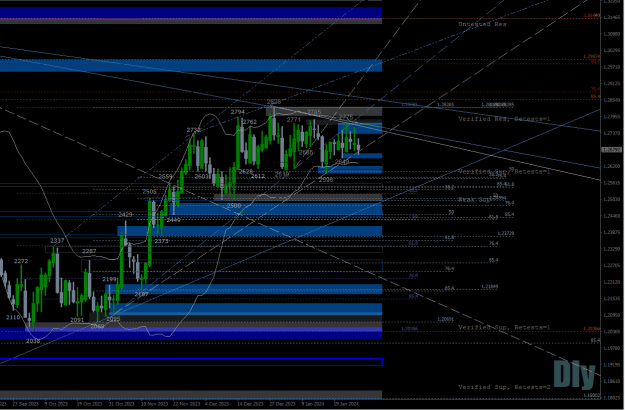The height and width of the screenshot is (410, 625).
Task: Select the 2272 swing label
Action: tap(21, 261)
